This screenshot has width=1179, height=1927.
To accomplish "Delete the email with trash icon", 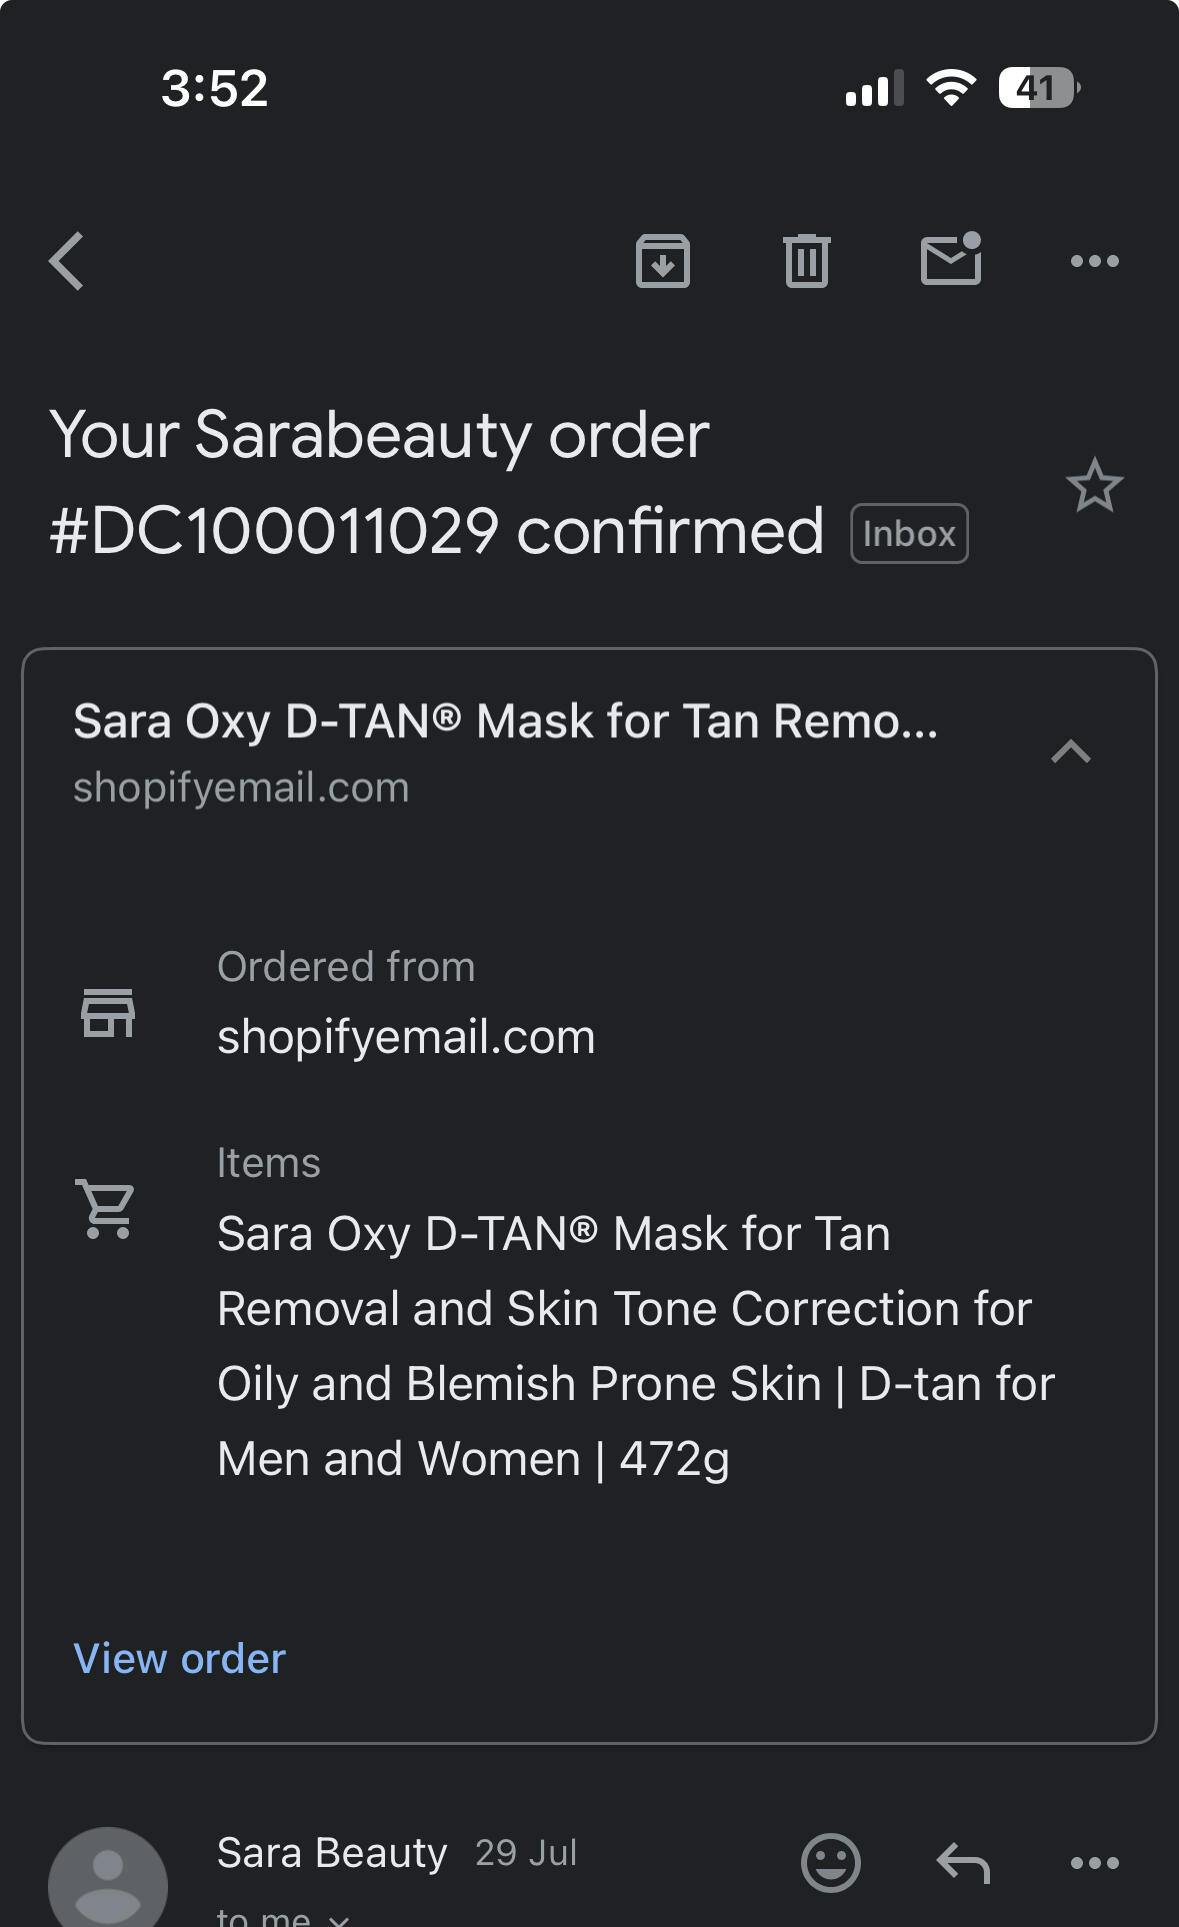I will [x=807, y=262].
